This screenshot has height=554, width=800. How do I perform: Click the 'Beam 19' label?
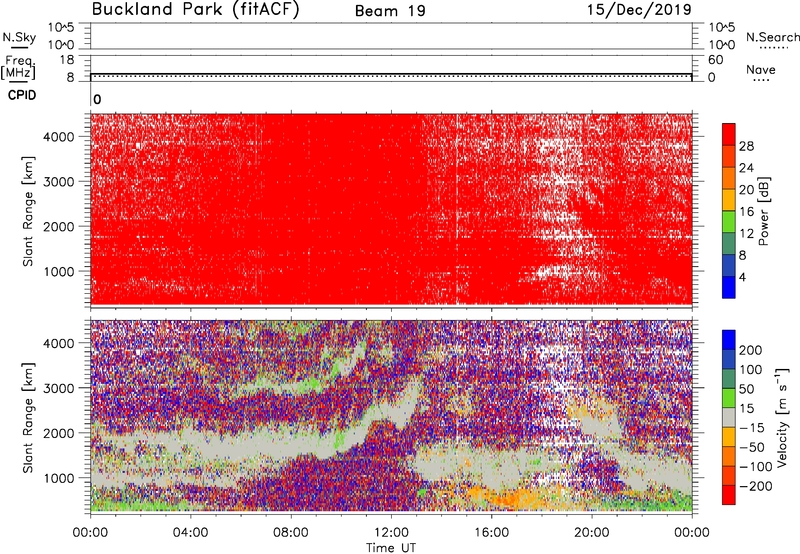(x=390, y=11)
